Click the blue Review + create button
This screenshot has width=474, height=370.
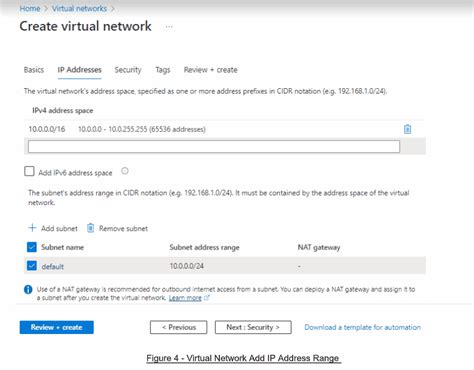pyautogui.click(x=57, y=327)
